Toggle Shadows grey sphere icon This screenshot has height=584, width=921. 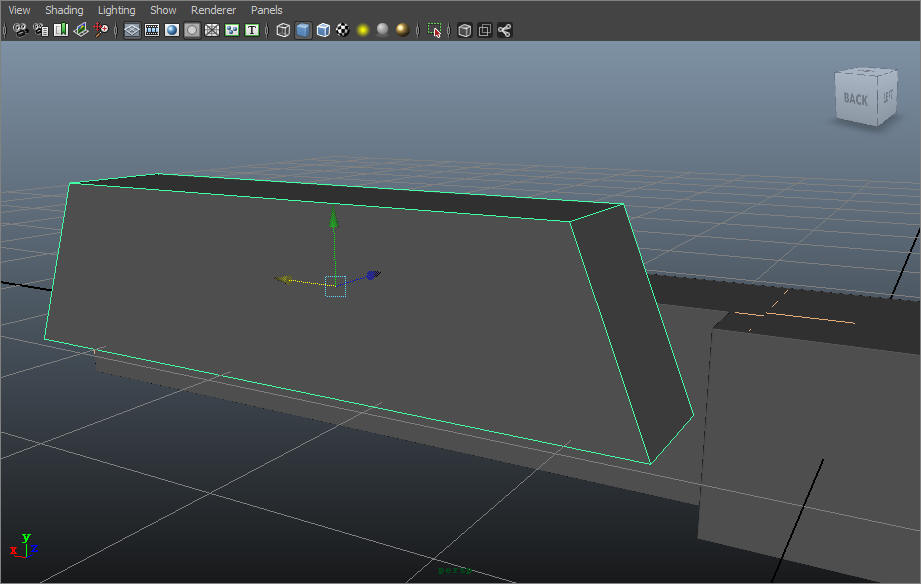click(x=382, y=30)
